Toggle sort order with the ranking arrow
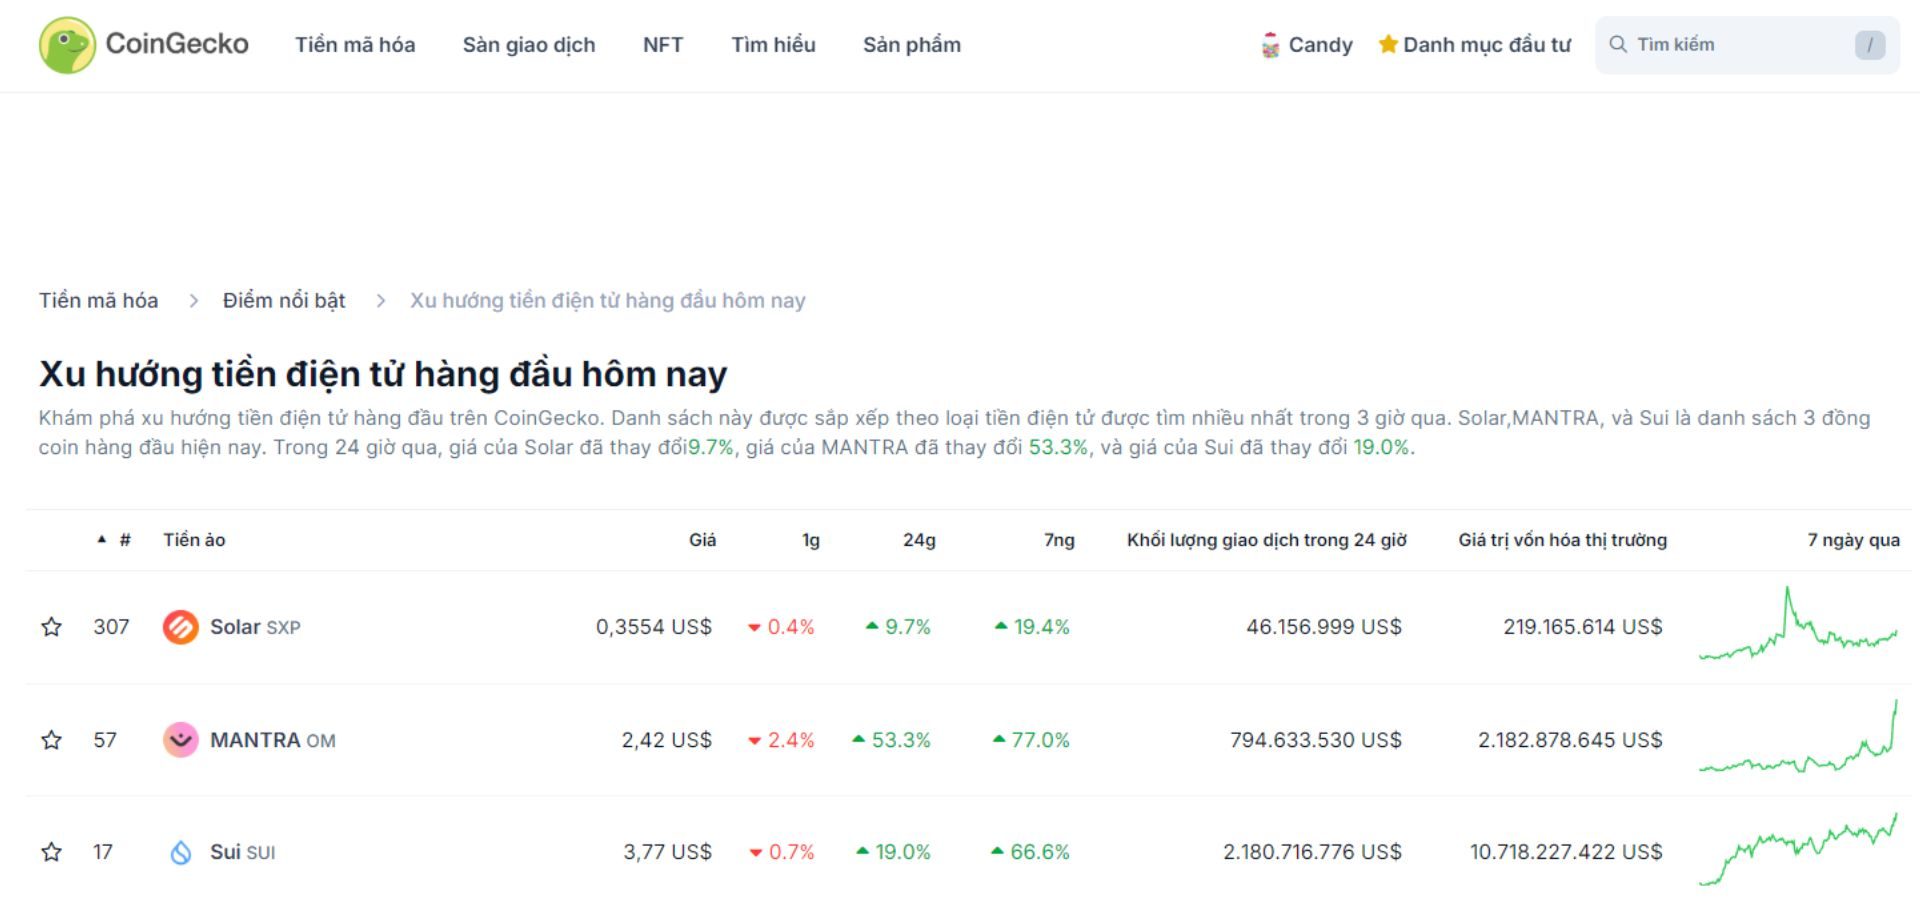This screenshot has width=1920, height=902. [100, 539]
